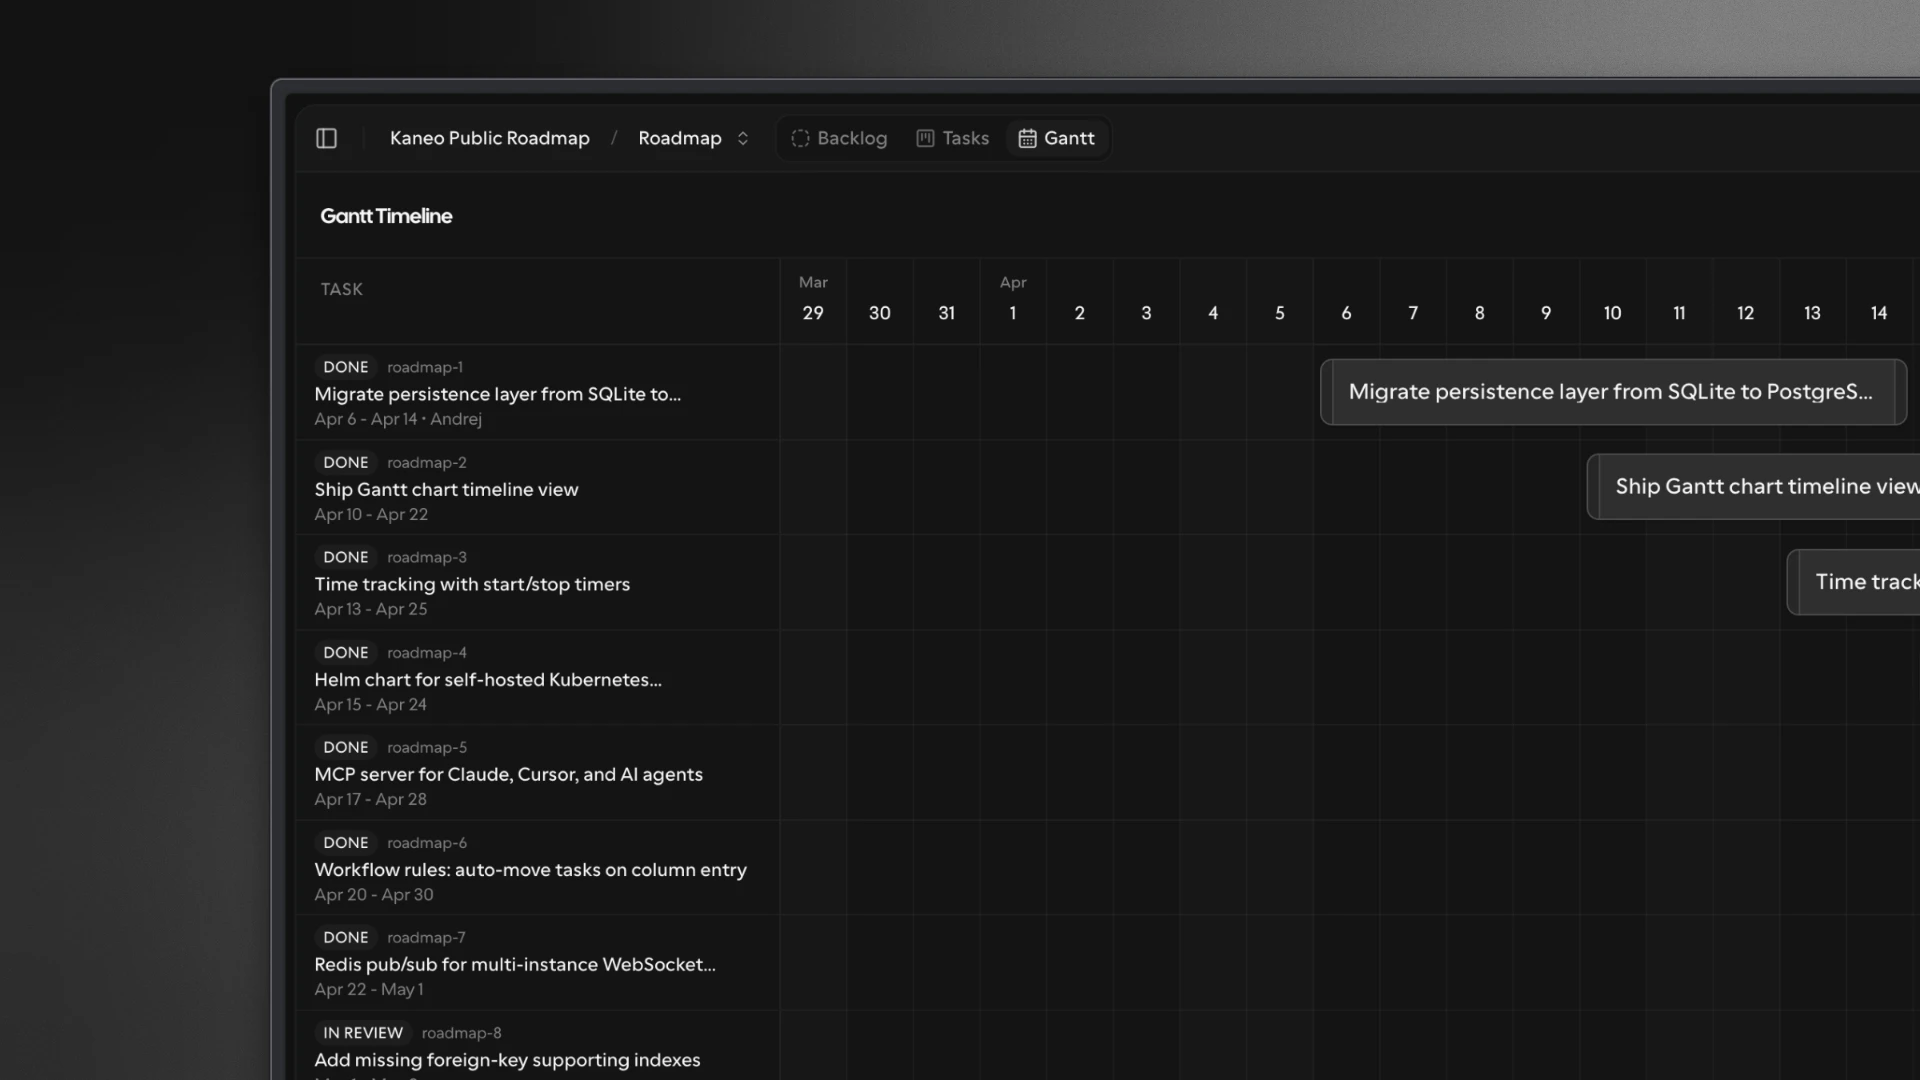This screenshot has width=1920, height=1080.
Task: Toggle the sidebar panel icon
Action: pos(326,138)
